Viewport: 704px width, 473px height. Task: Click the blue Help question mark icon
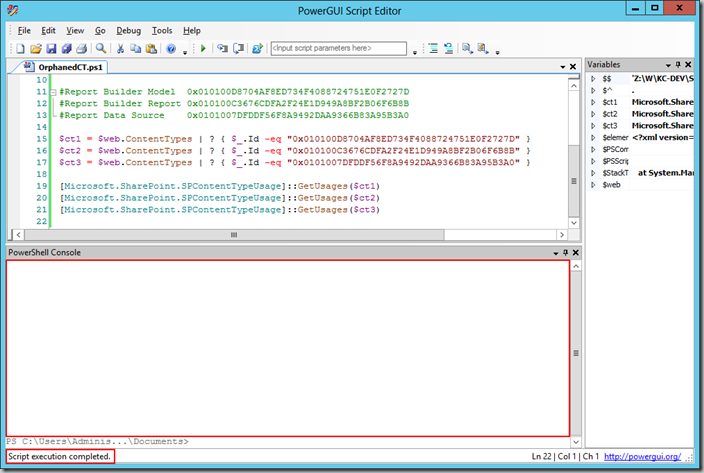click(171, 48)
